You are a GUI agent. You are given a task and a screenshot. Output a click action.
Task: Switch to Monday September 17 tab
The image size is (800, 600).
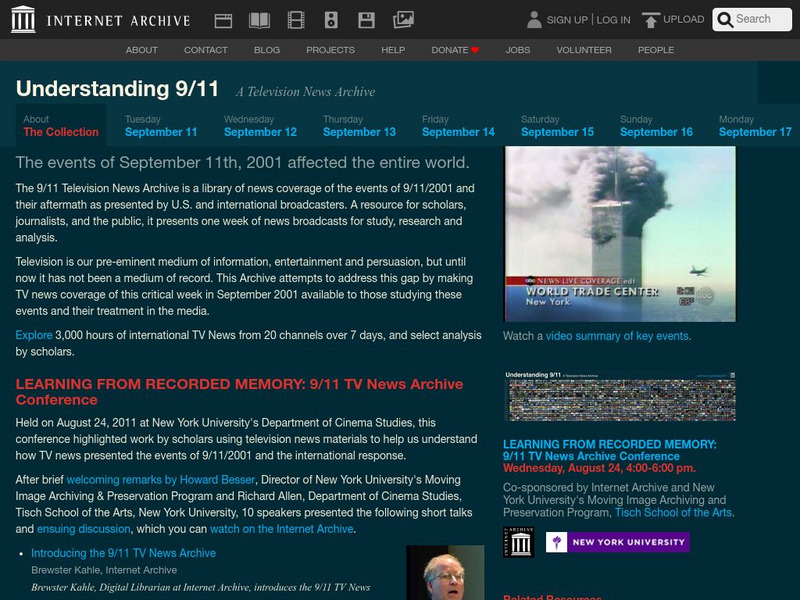[755, 126]
